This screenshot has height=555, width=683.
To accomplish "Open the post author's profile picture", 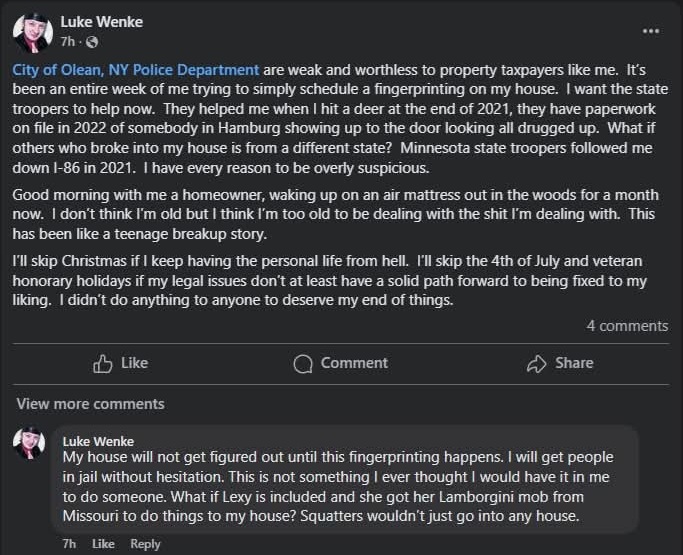I will click(x=33, y=33).
